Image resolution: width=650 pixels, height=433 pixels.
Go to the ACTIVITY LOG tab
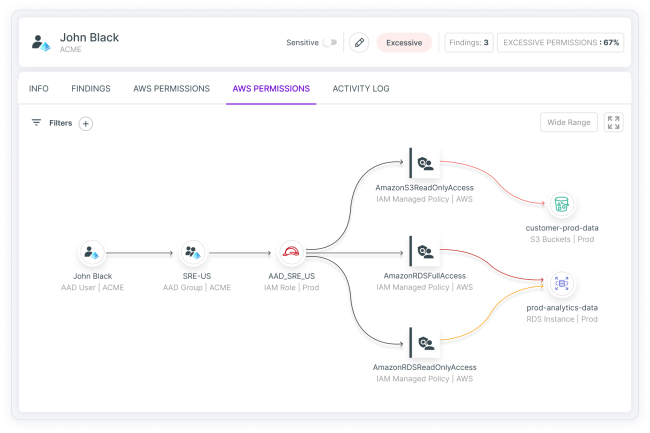point(361,89)
